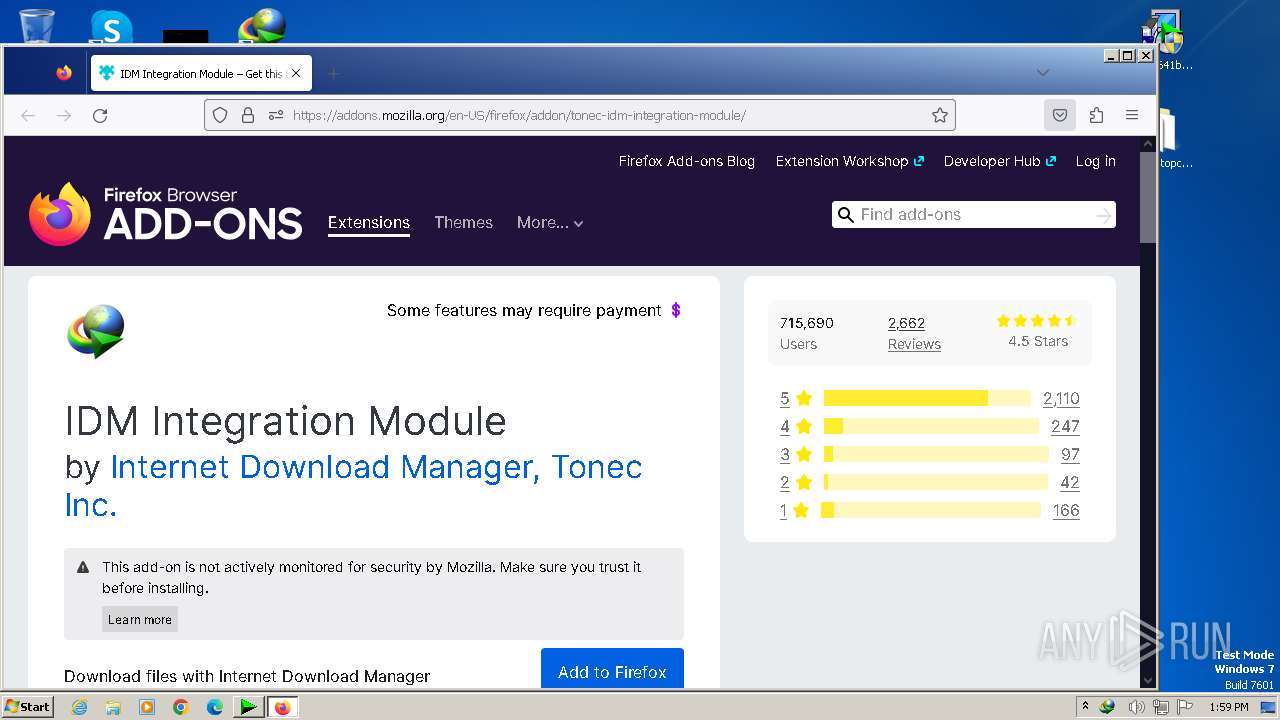List all tabs dropdown arrow
Screen dimensions: 1280x720
1043,73
